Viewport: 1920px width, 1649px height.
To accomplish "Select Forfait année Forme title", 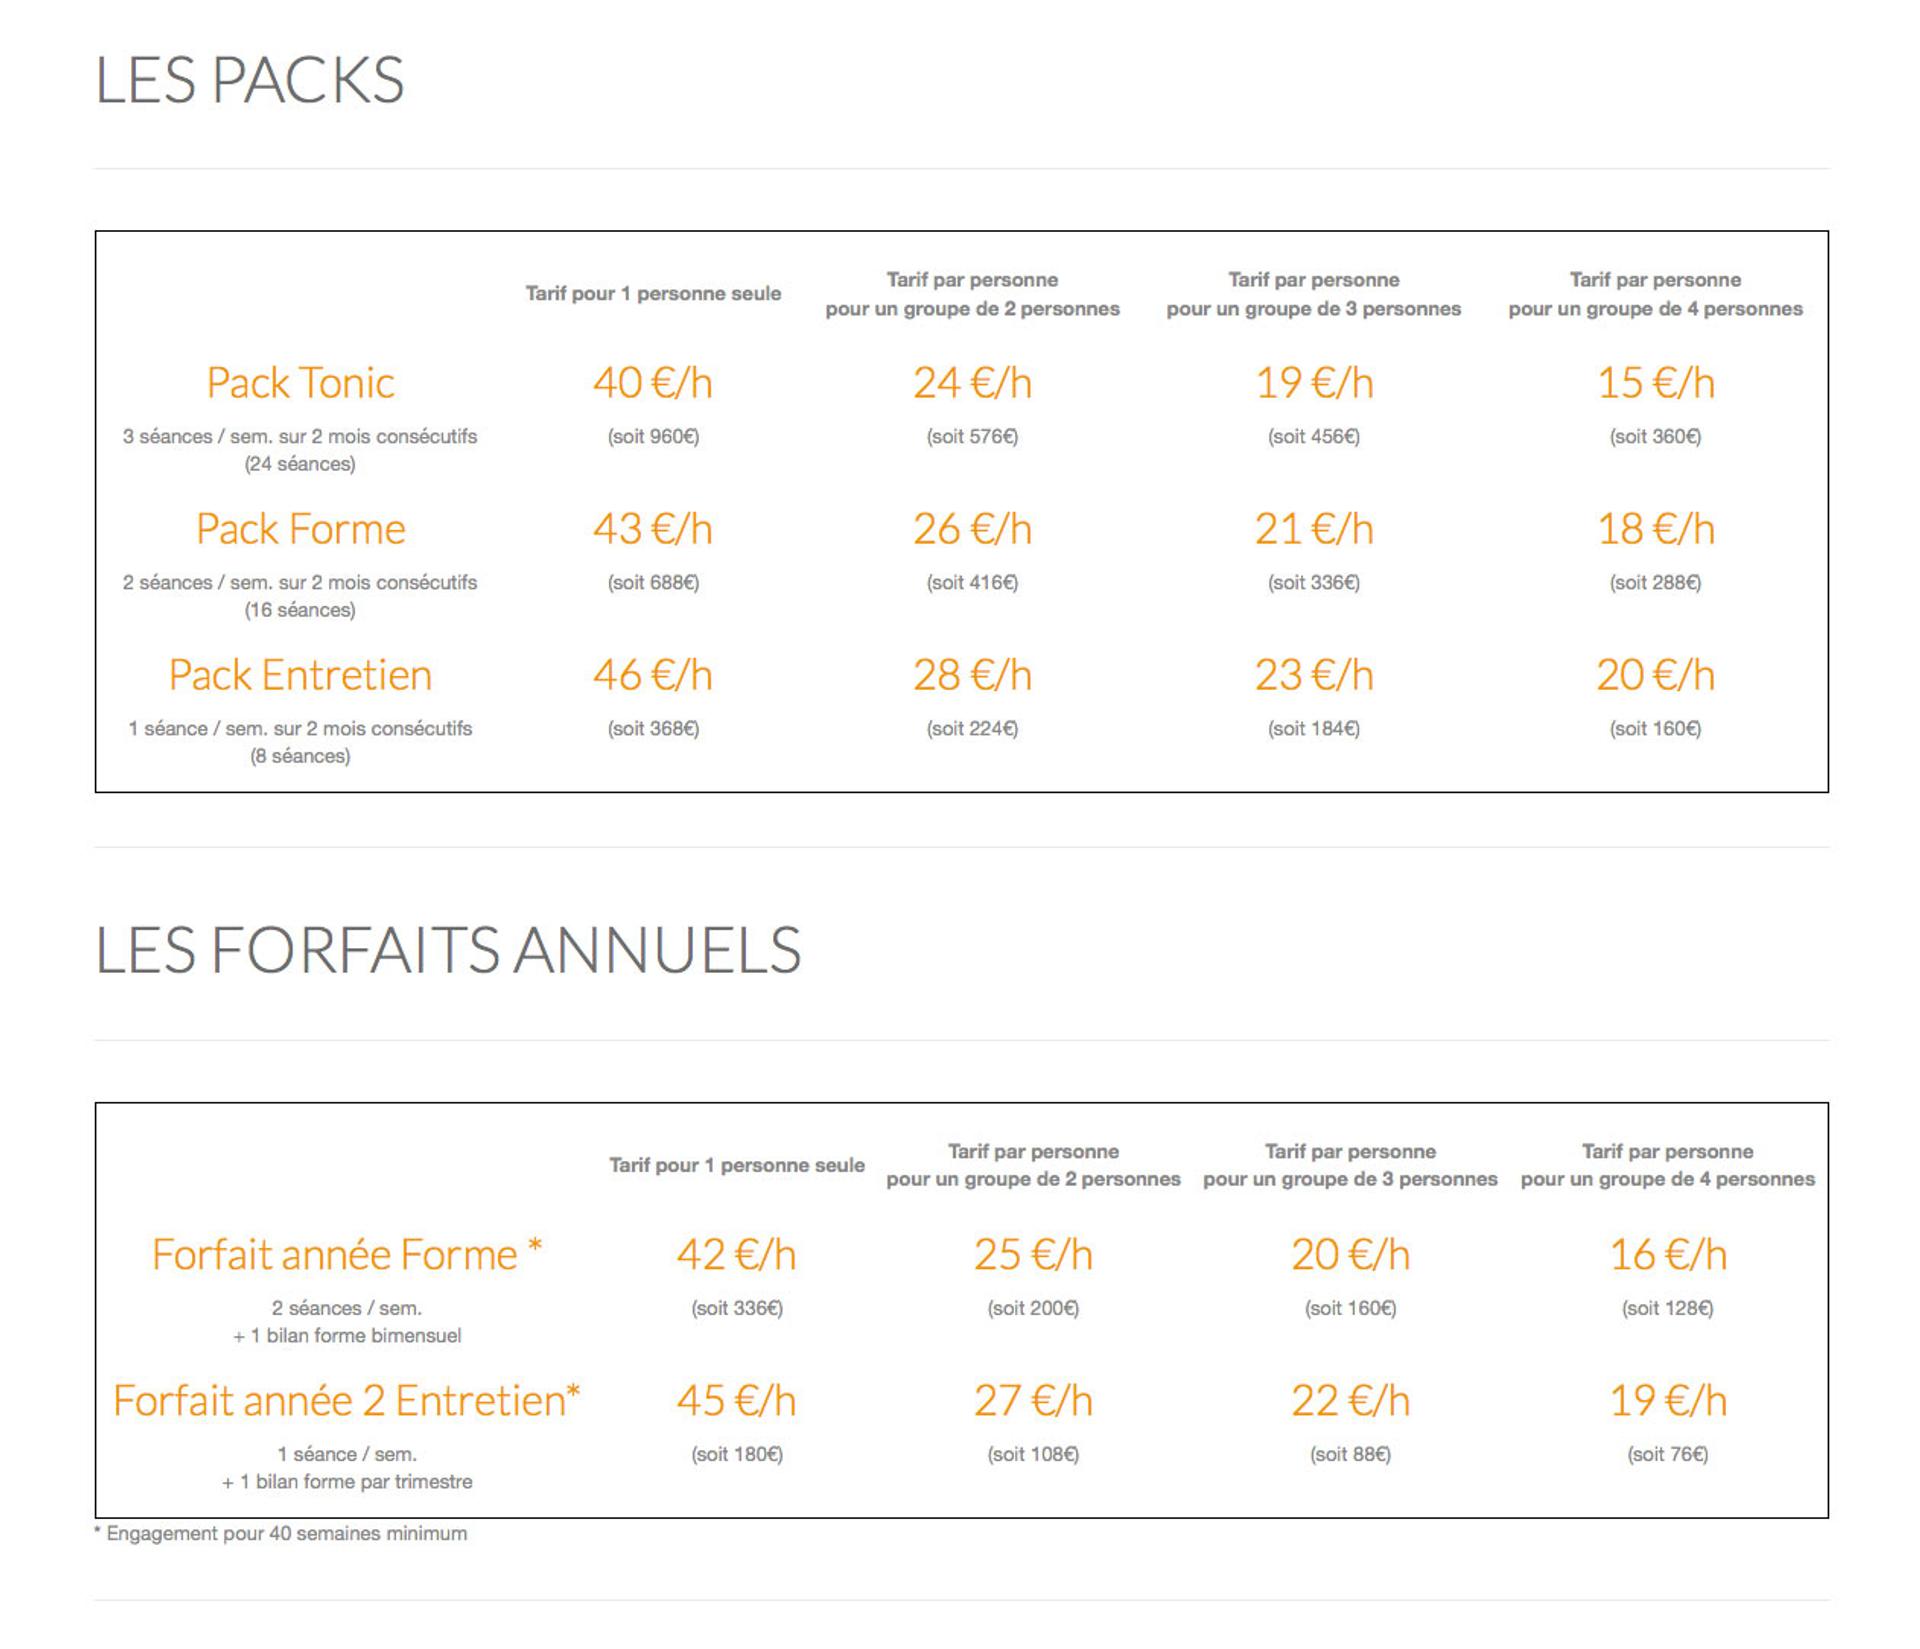I will [347, 1255].
